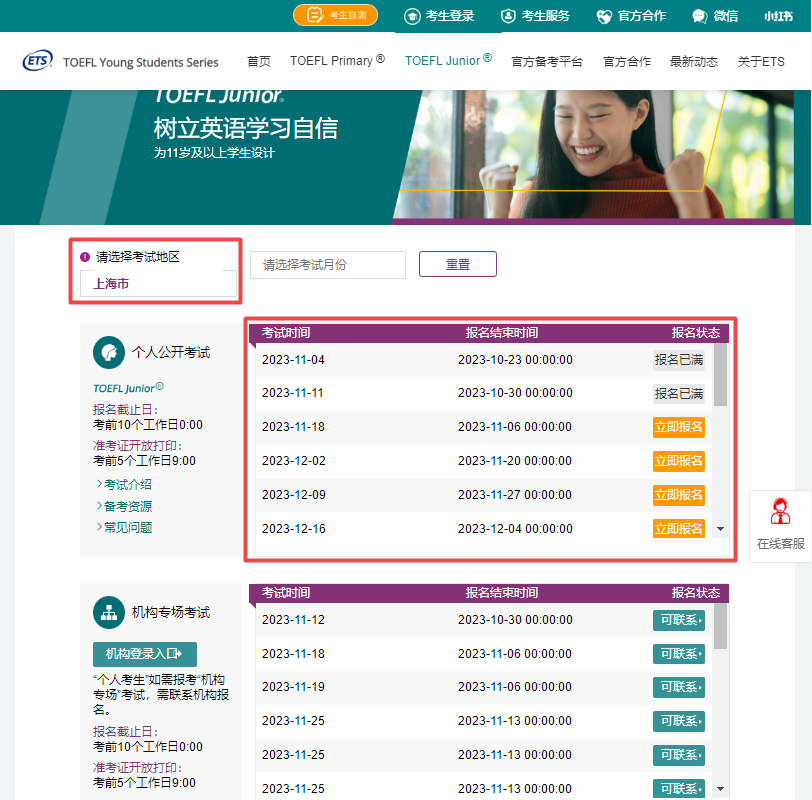Click the down arrow of the institution exam list scrollbar
The height and width of the screenshot is (800, 812).
click(x=720, y=789)
